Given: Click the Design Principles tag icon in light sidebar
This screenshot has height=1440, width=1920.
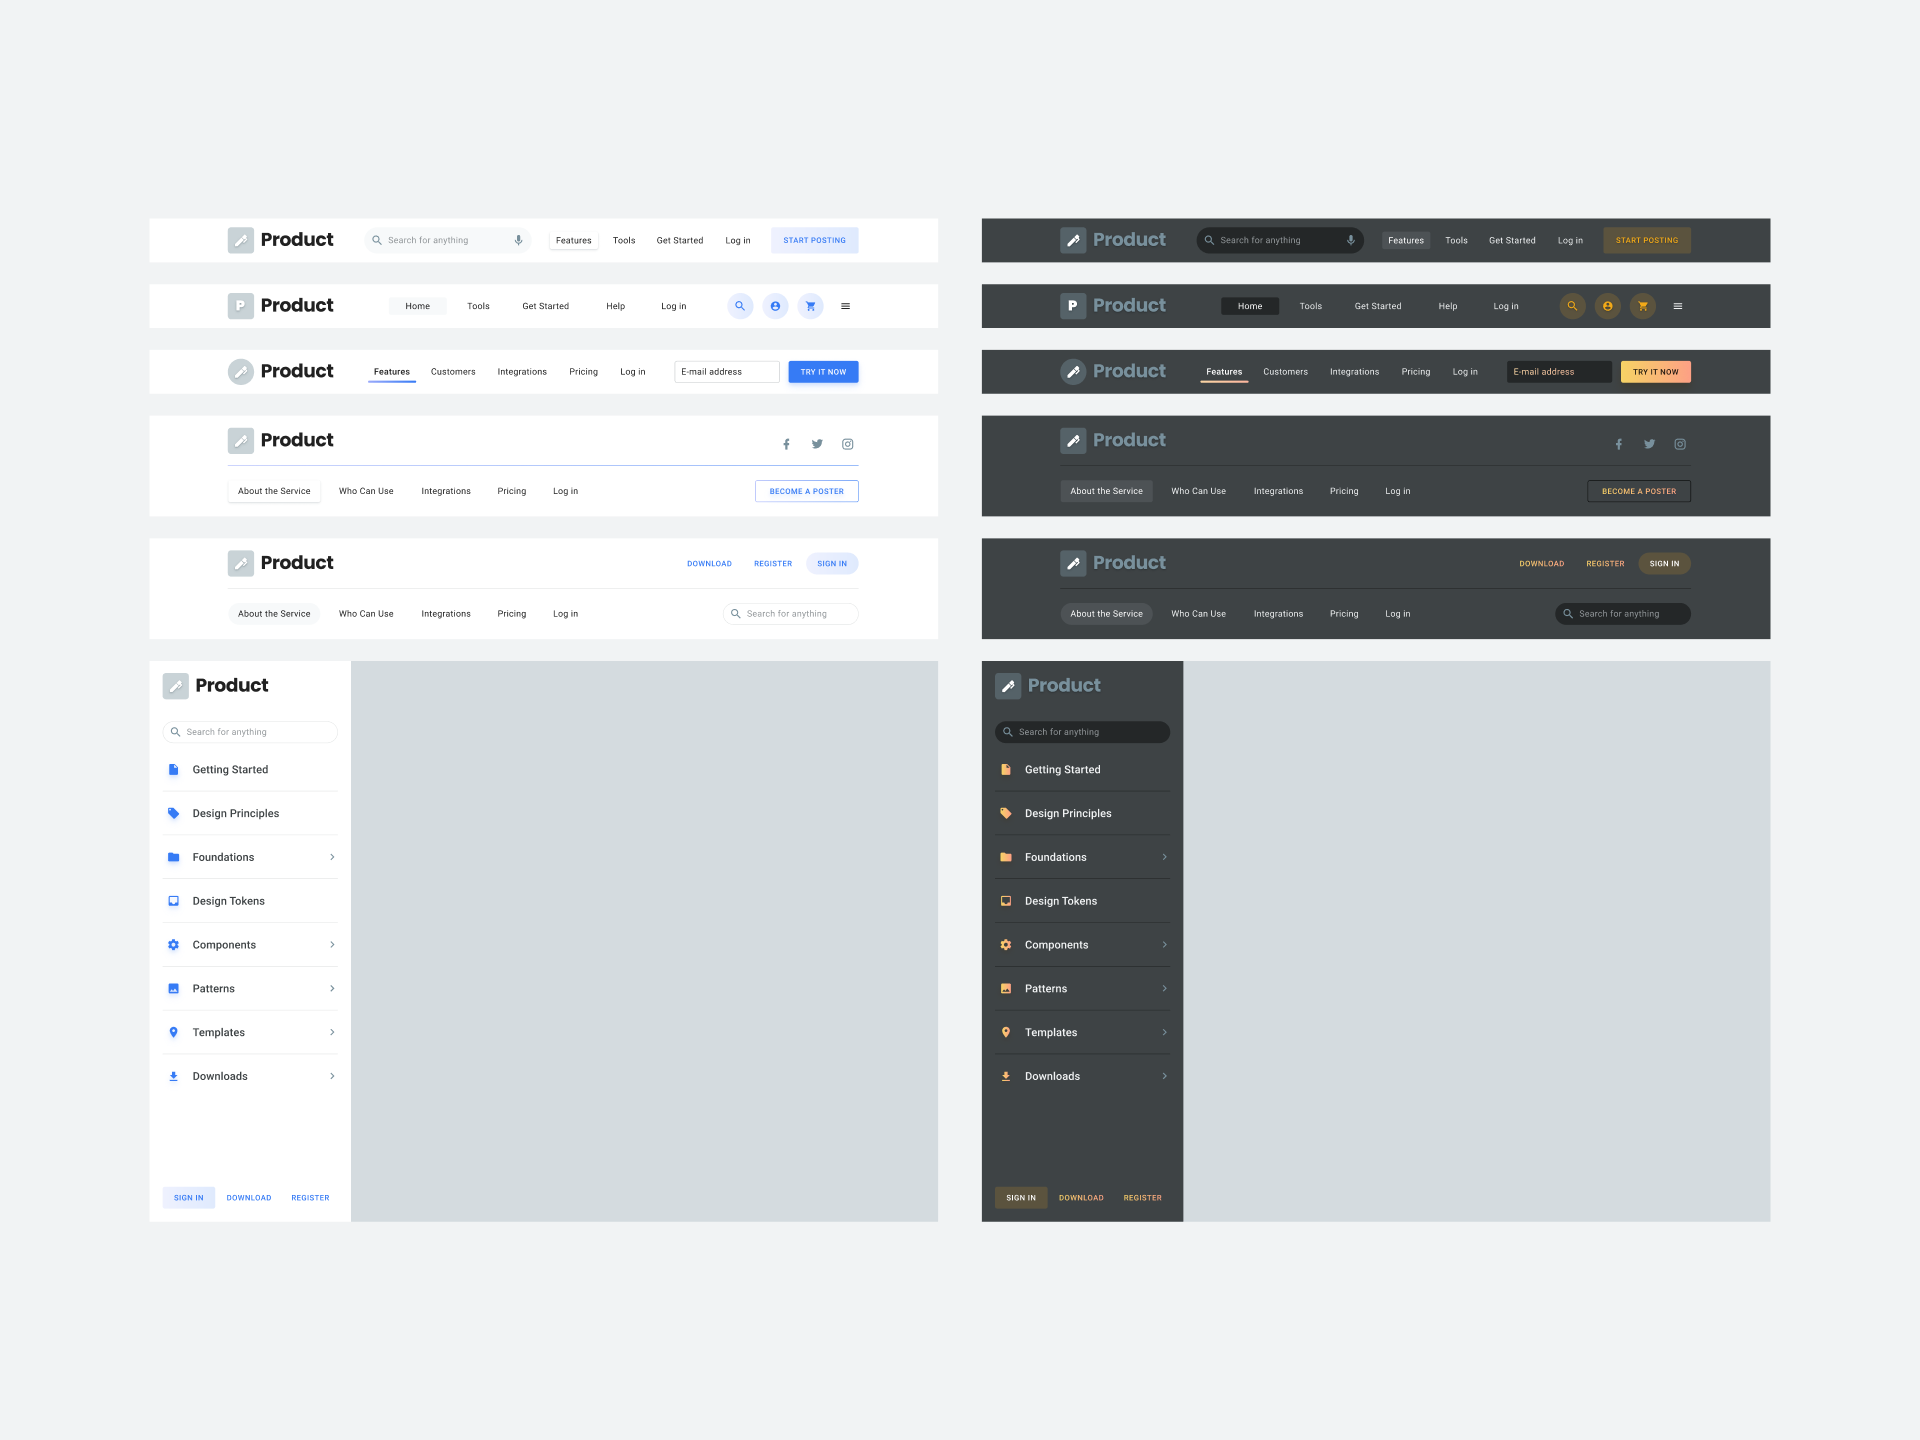Looking at the screenshot, I should (173, 814).
